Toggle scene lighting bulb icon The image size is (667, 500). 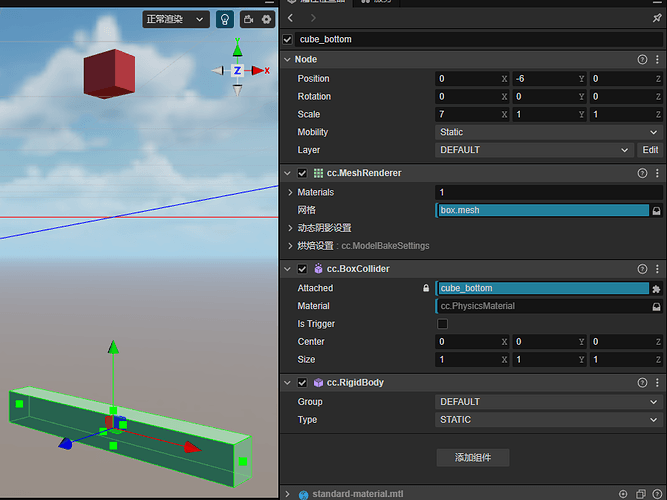pos(225,20)
